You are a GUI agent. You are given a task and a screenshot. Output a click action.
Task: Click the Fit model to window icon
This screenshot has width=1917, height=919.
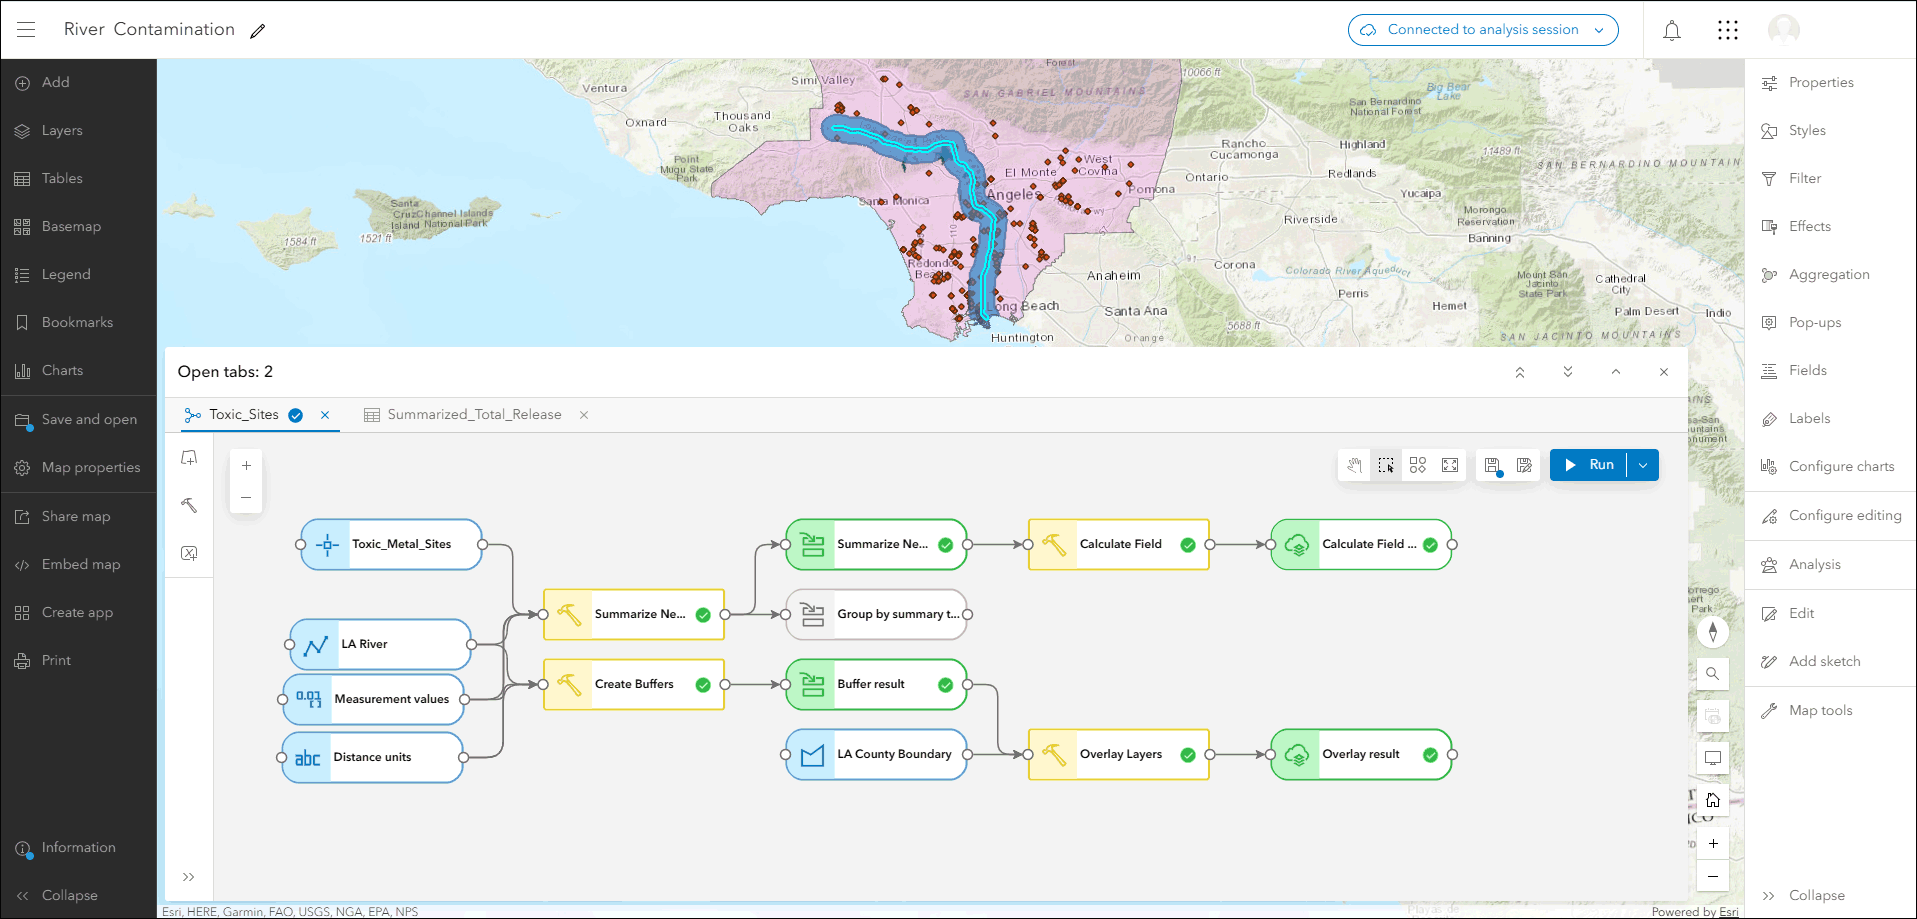pos(1450,465)
